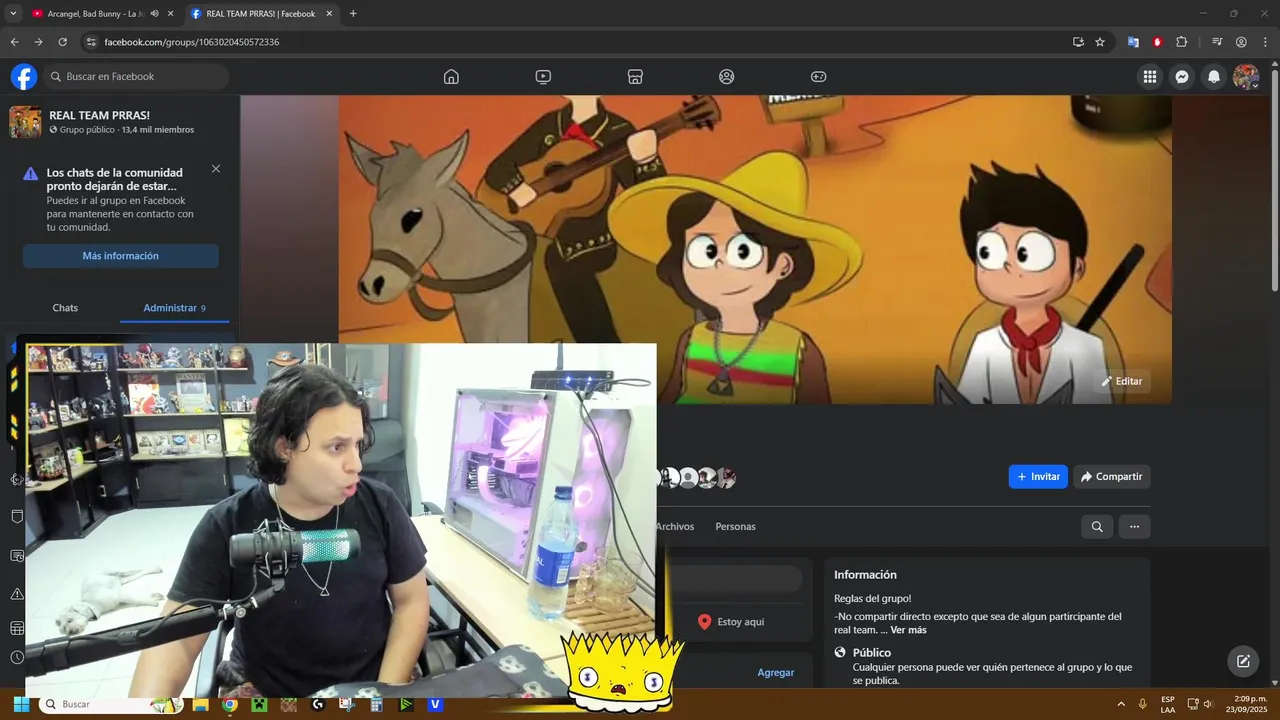Click the Más información button
The image size is (1280, 720).
(x=120, y=256)
